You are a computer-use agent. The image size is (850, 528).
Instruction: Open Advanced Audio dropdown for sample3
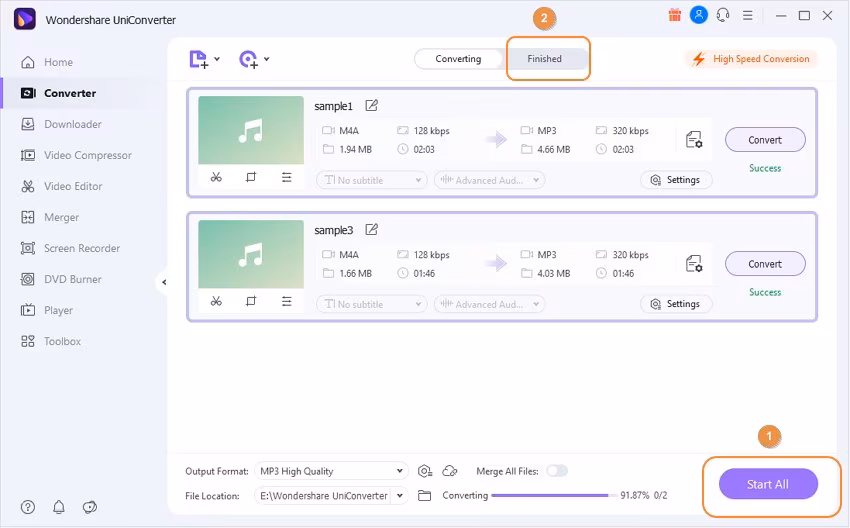click(x=490, y=304)
